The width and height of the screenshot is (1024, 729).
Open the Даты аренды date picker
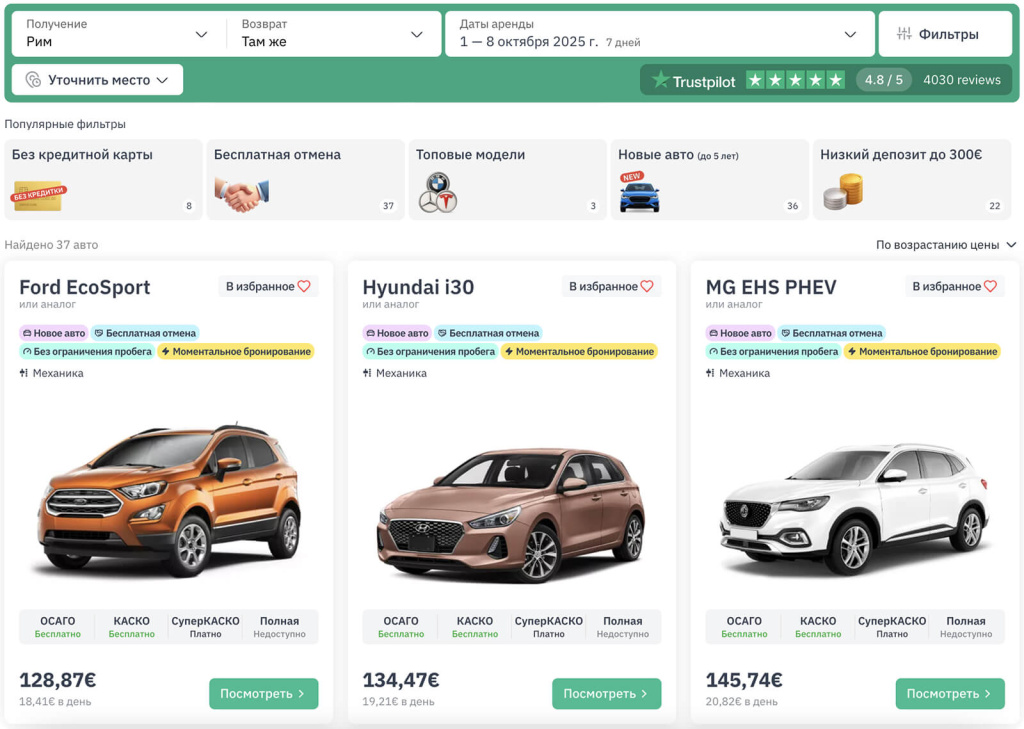[x=658, y=33]
